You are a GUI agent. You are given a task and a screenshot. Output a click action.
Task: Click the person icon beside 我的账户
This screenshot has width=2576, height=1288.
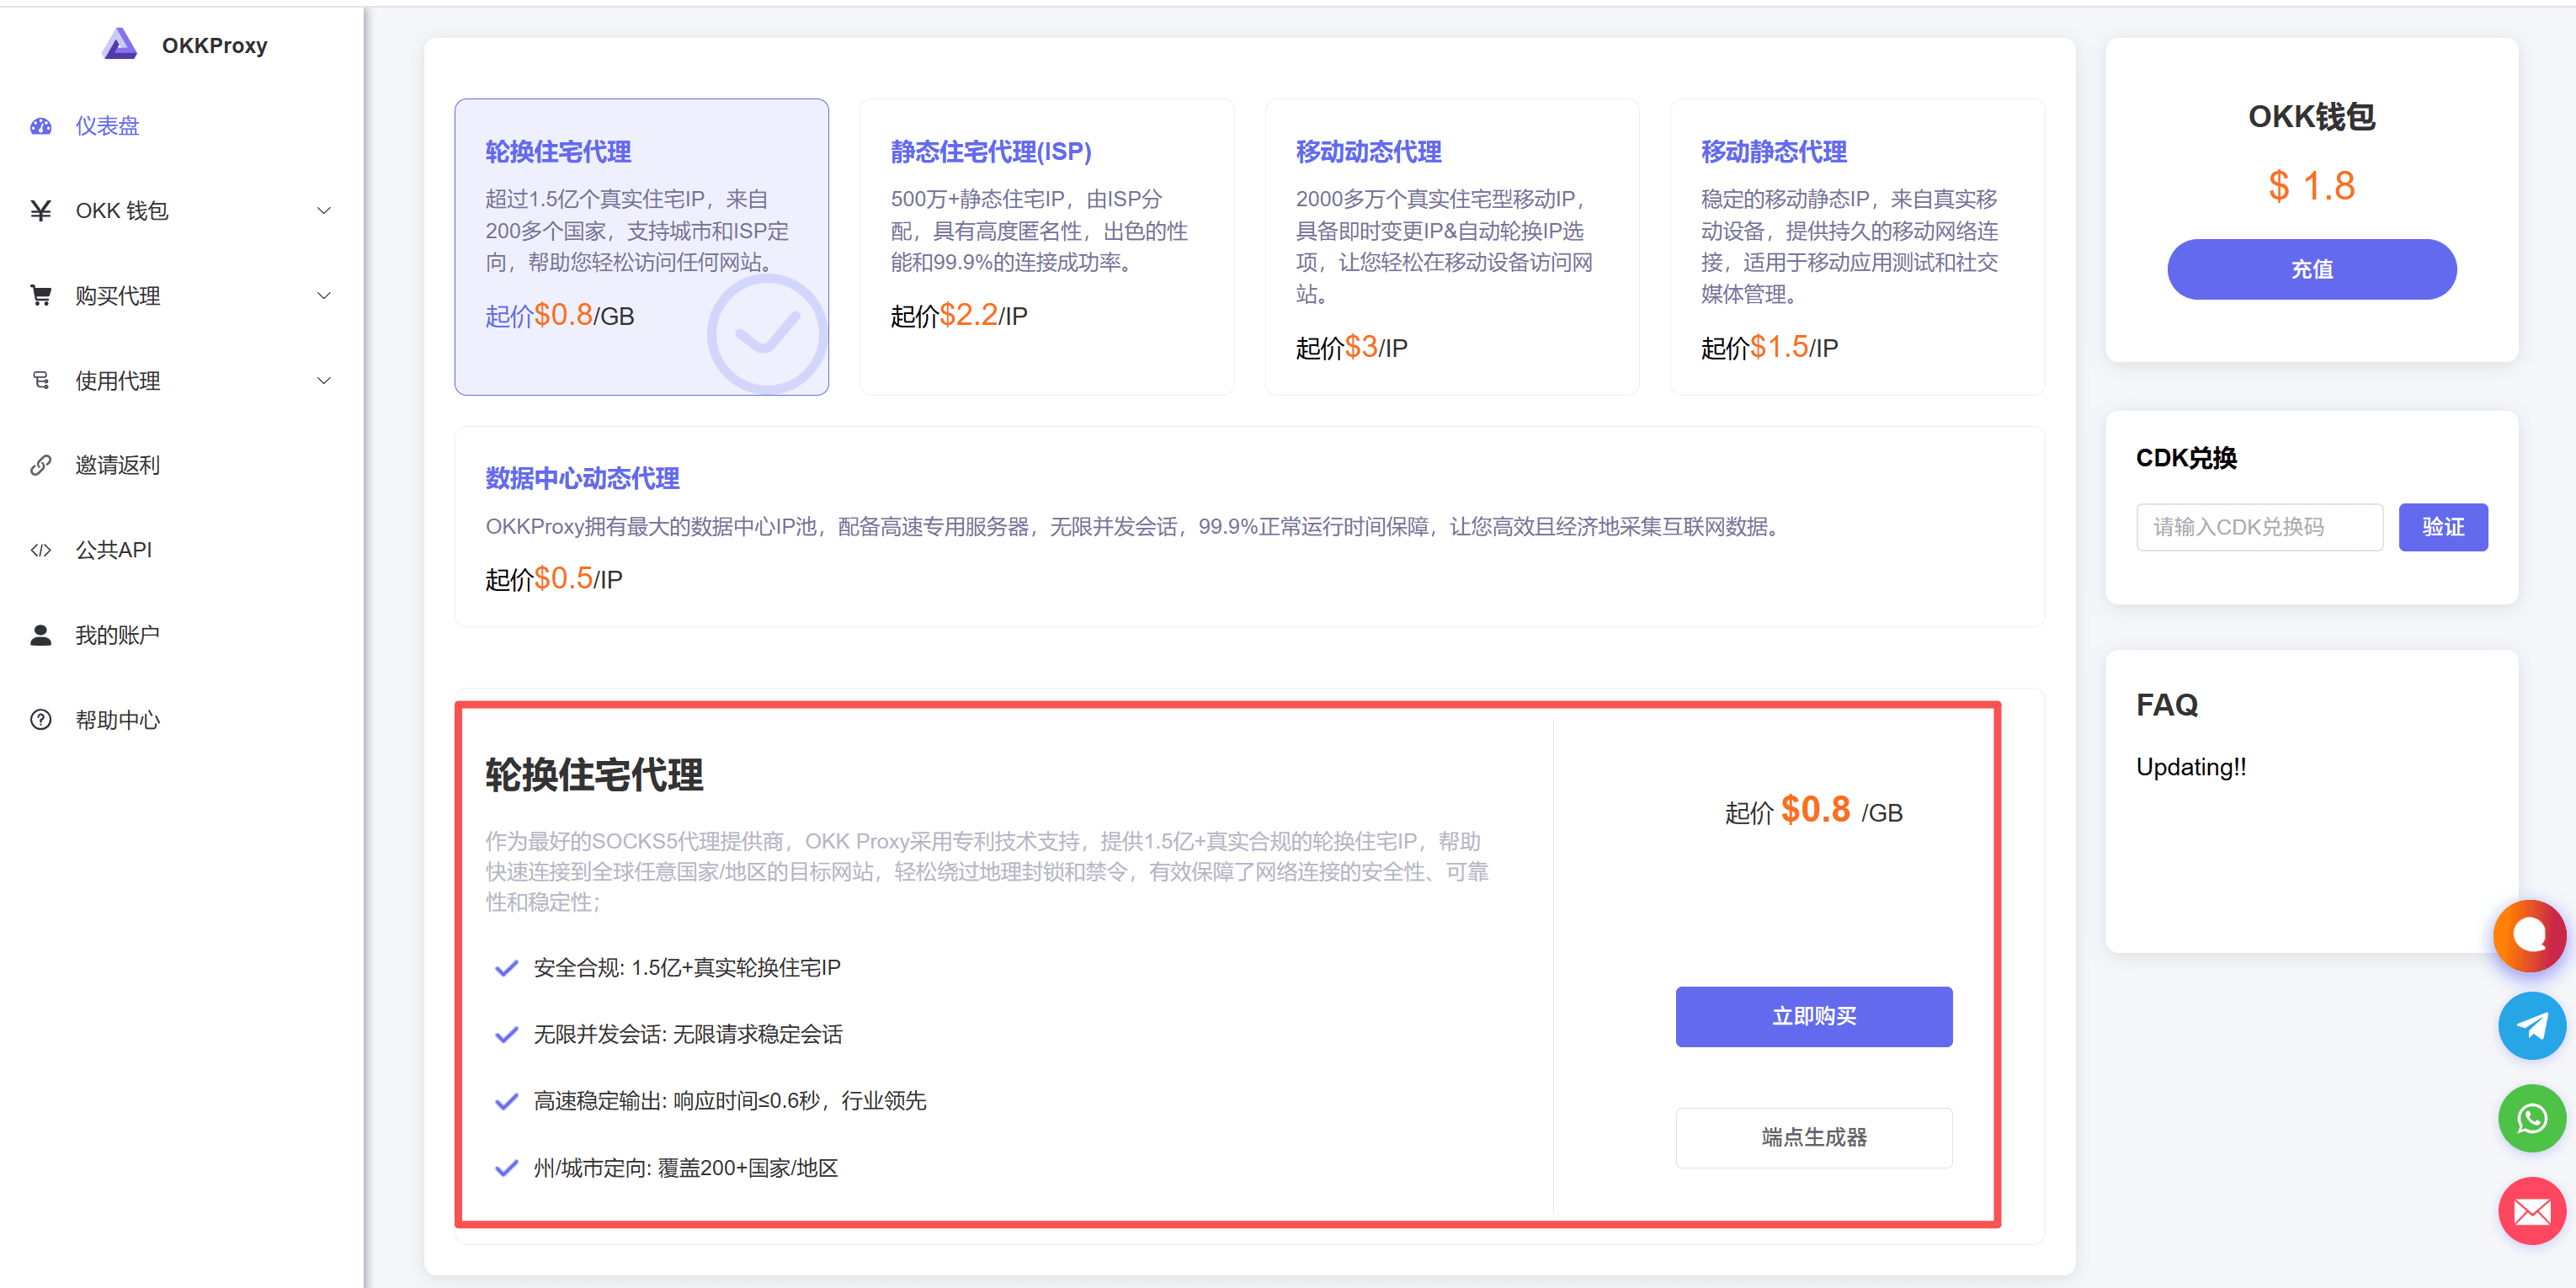click(41, 635)
